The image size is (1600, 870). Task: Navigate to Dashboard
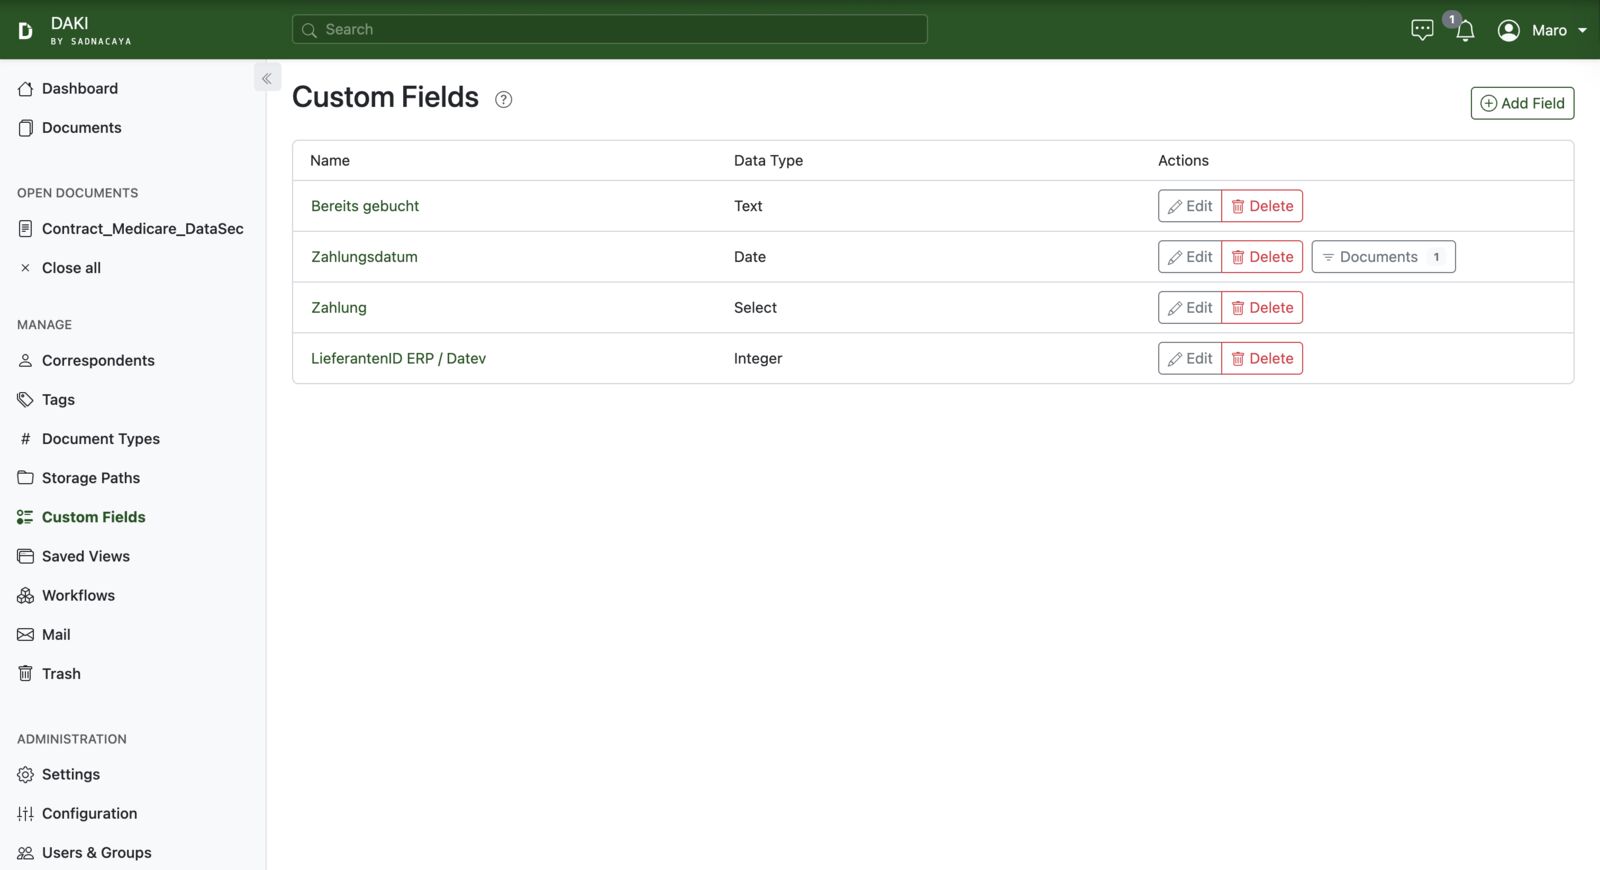(79, 89)
